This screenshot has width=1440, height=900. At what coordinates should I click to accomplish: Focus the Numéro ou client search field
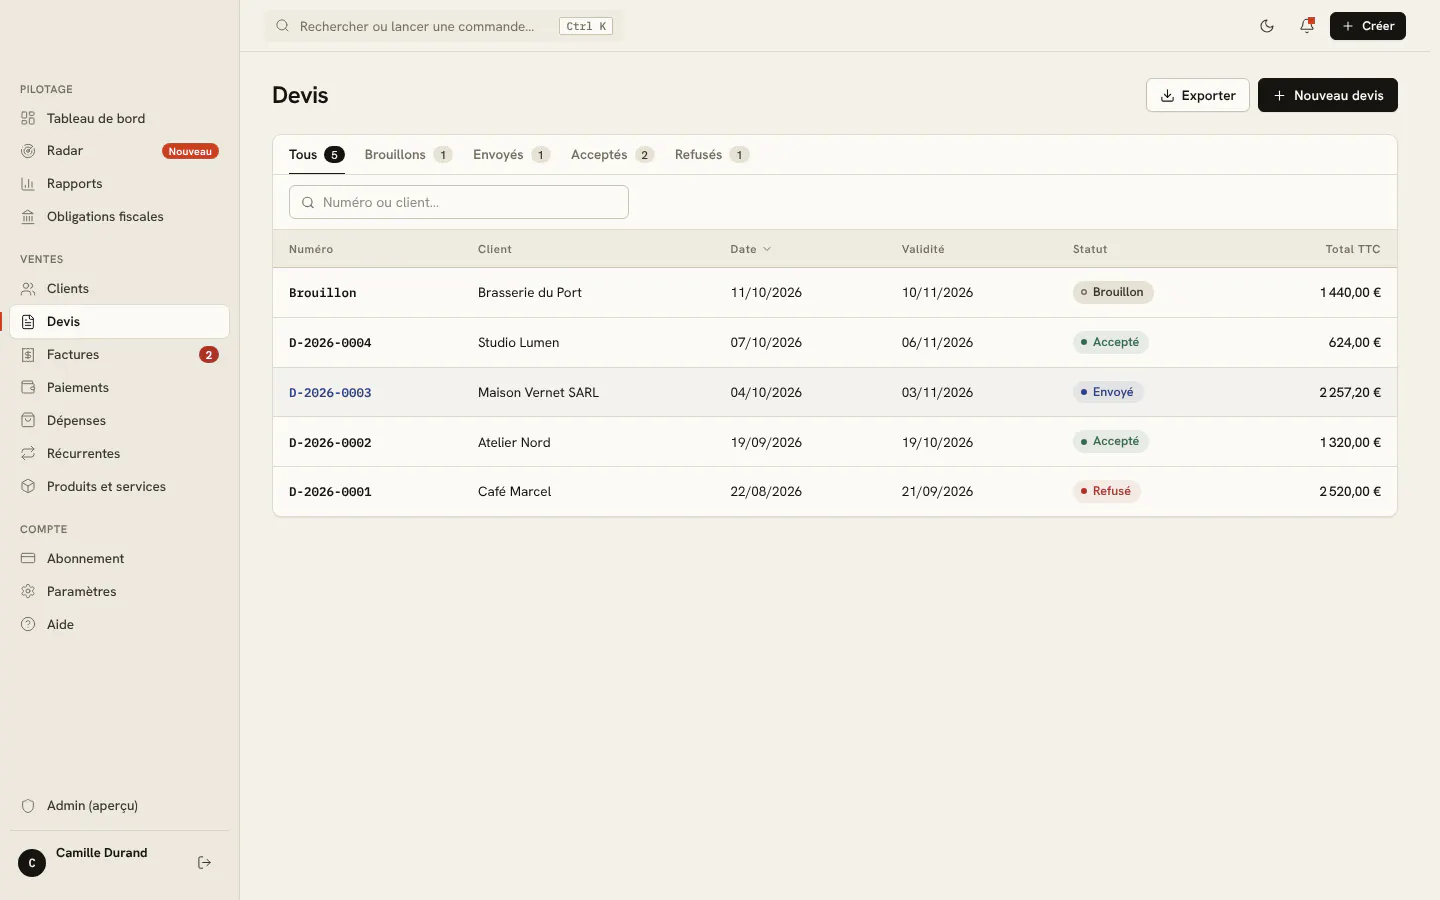(x=459, y=202)
